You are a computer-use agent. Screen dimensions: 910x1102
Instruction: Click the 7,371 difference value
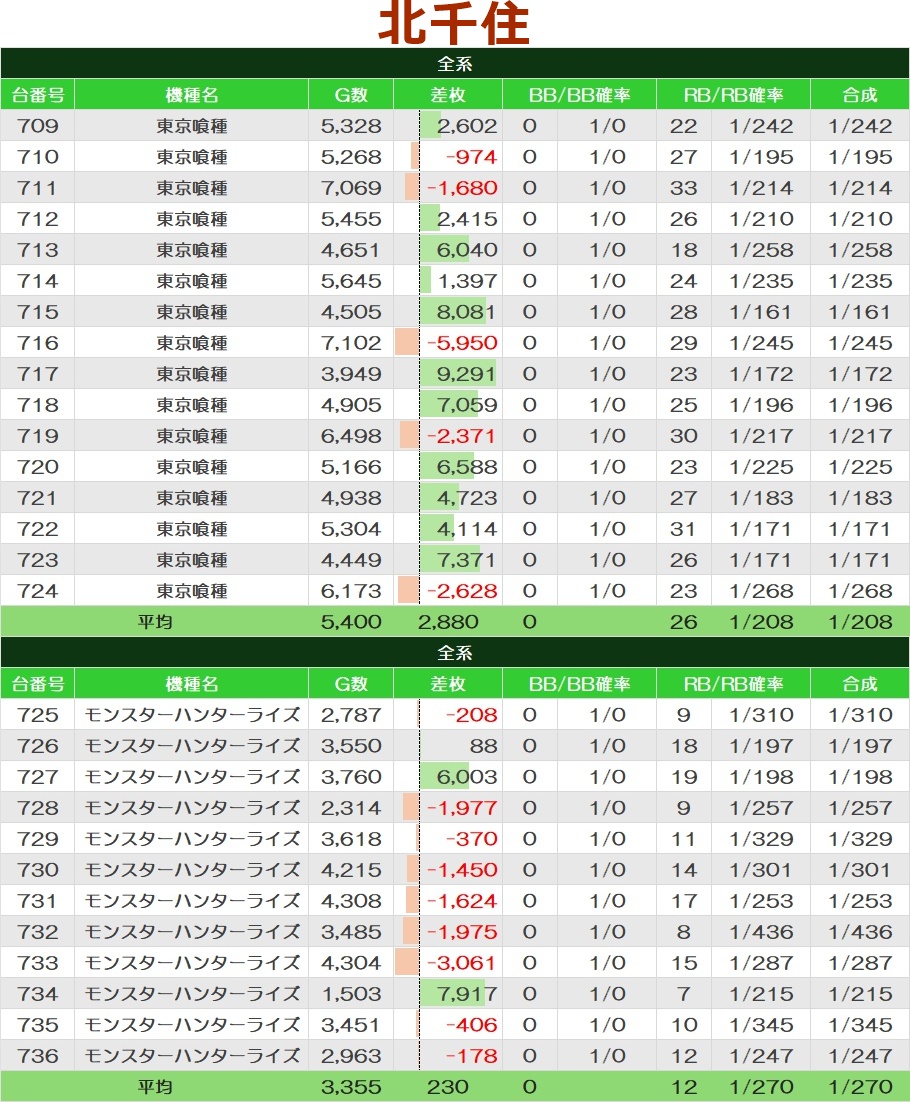coord(467,559)
